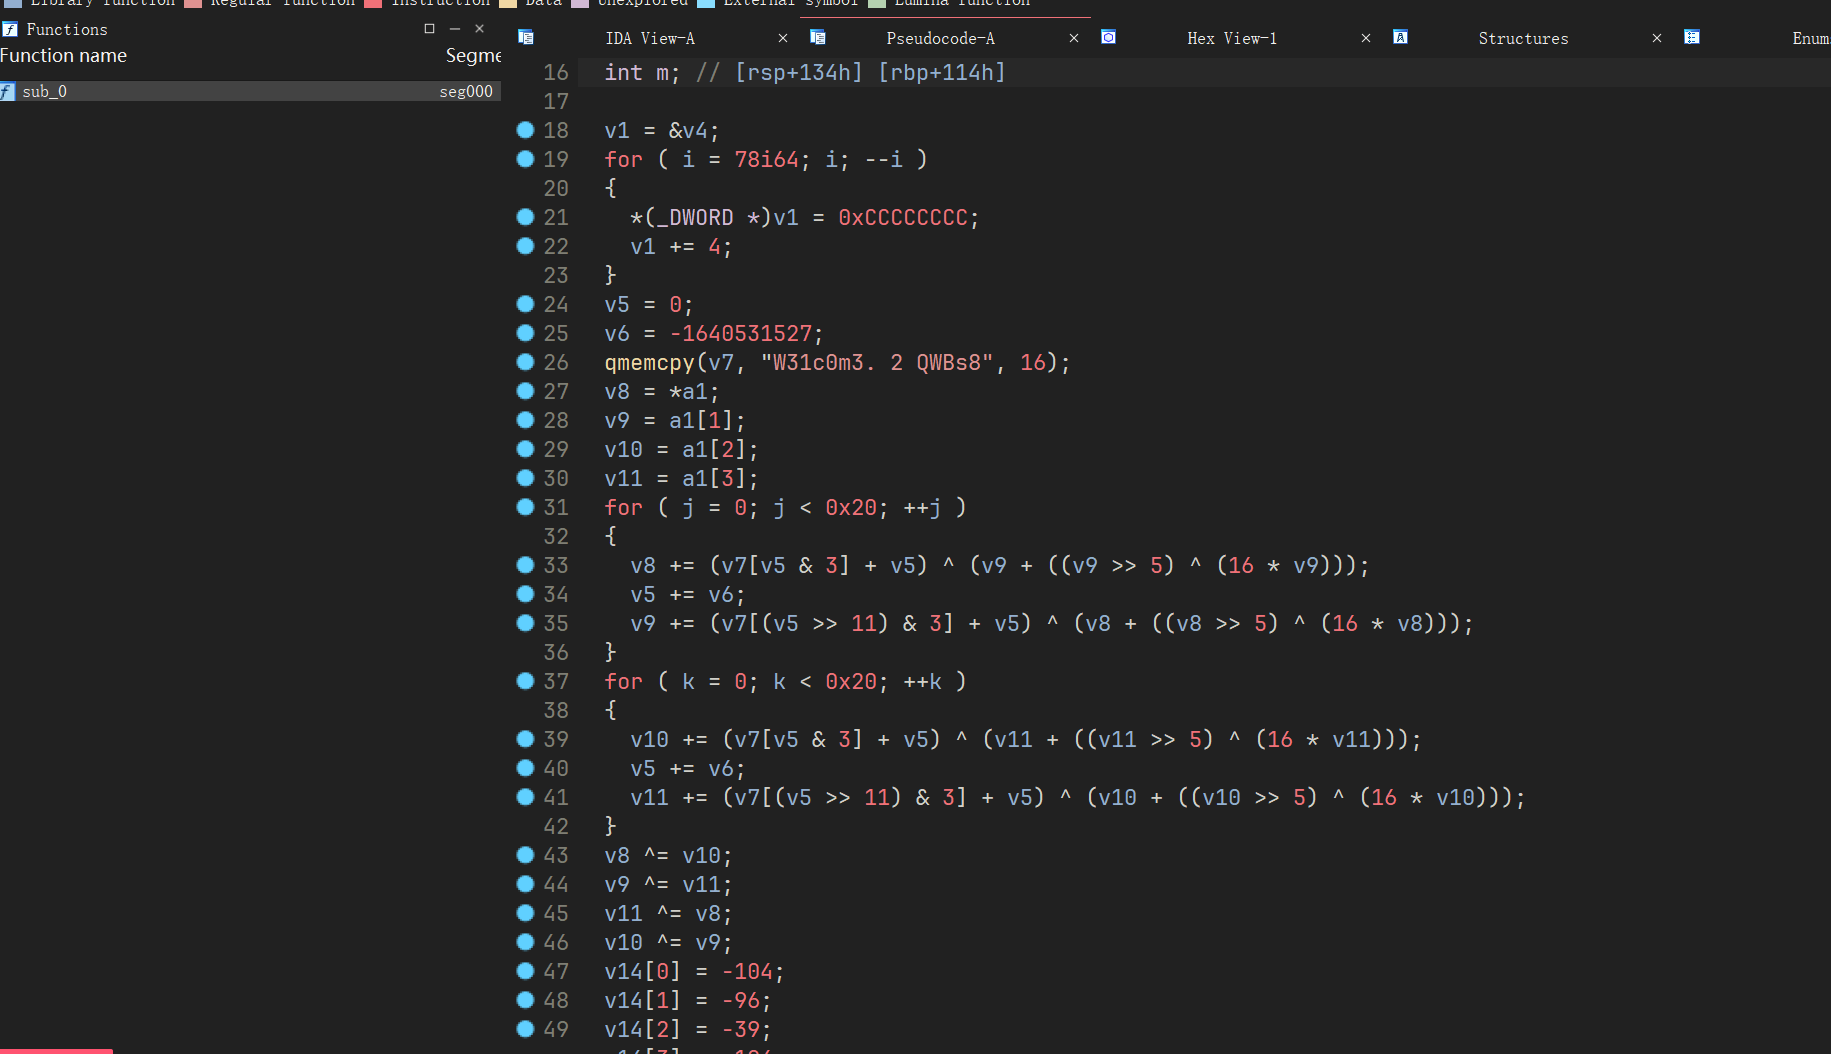Open the Hex View-1 tab
Image resolution: width=1831 pixels, height=1054 pixels.
coord(1231,38)
